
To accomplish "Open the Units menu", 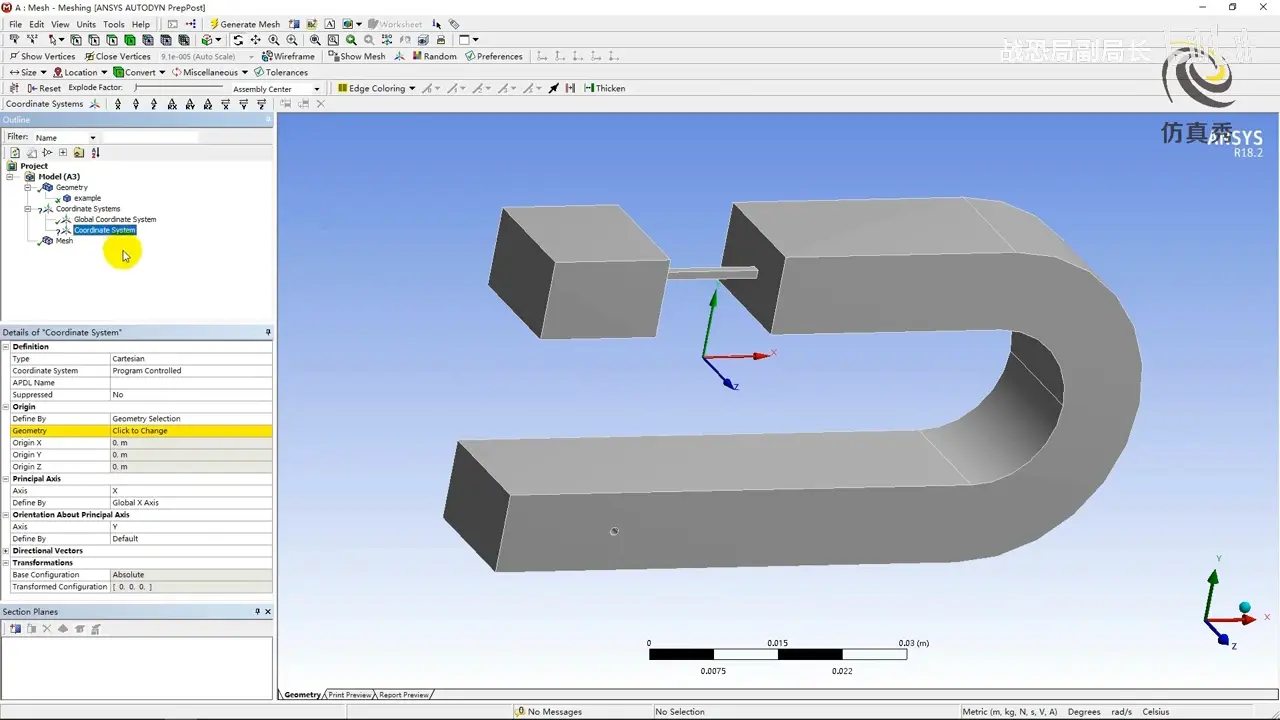I will coord(86,24).
